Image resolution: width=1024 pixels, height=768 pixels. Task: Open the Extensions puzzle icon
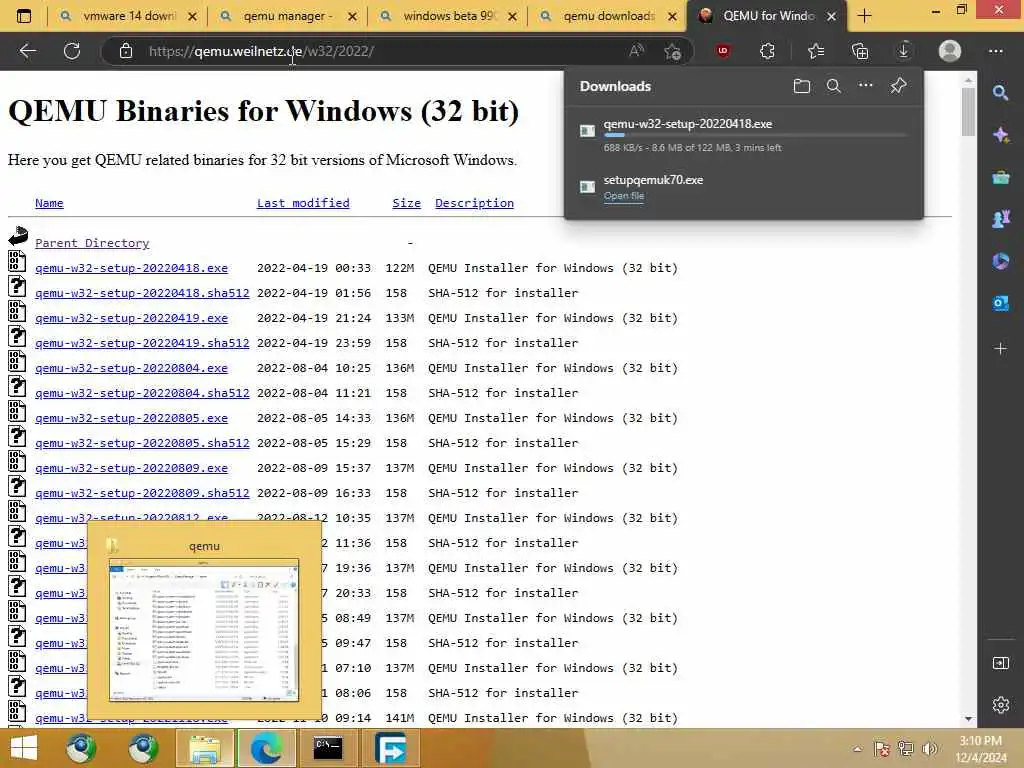[x=767, y=51]
